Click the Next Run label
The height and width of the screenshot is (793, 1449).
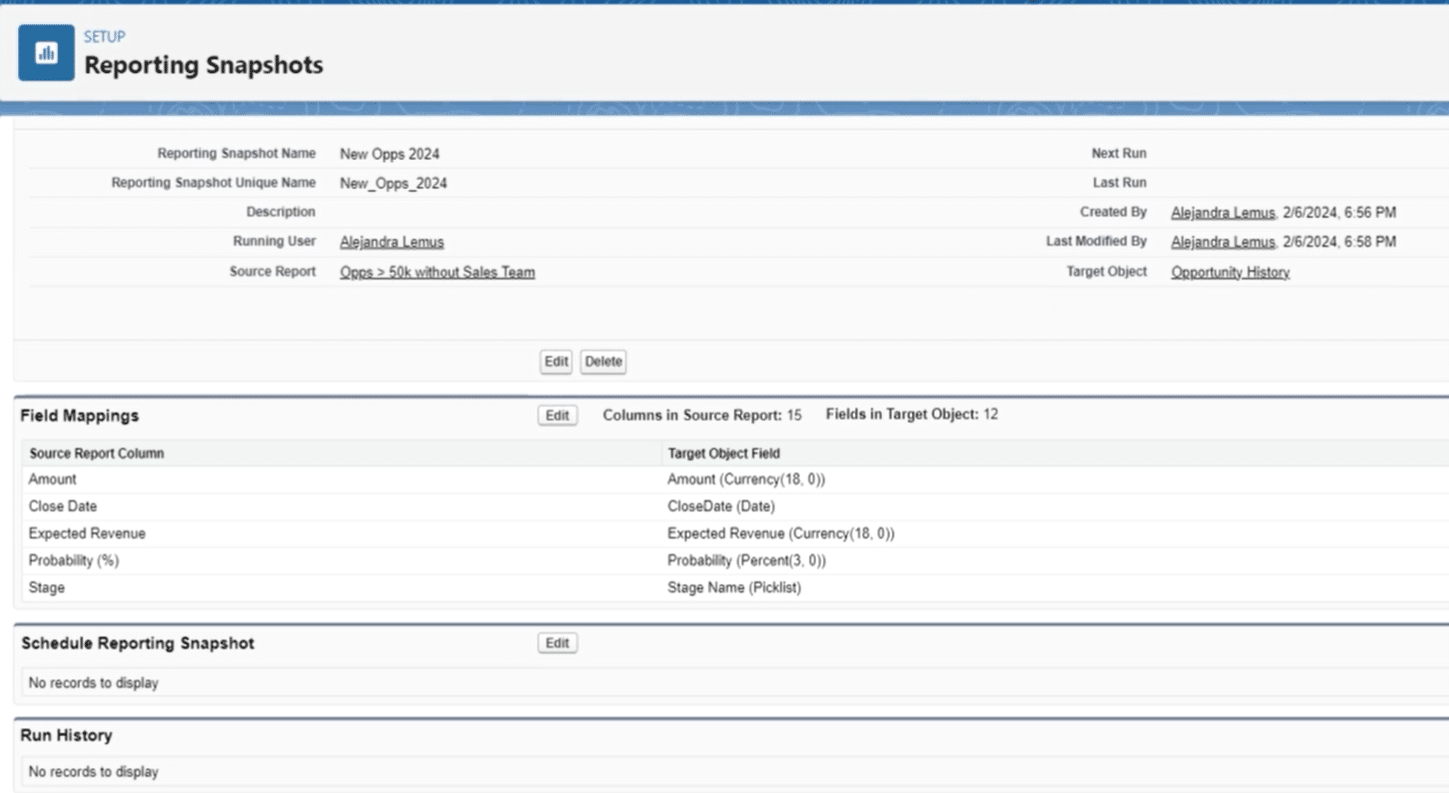click(x=1119, y=154)
